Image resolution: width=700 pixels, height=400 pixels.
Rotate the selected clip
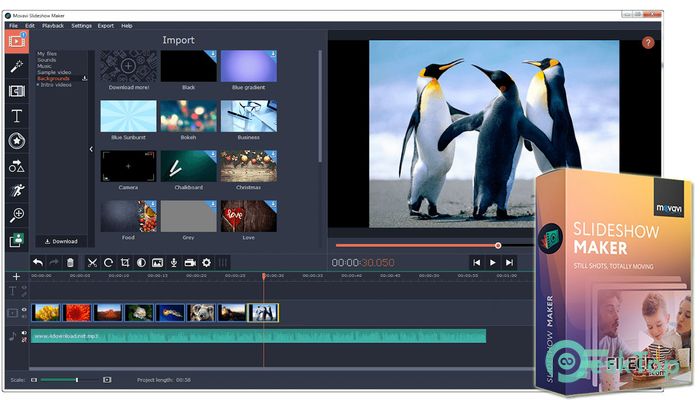pos(108,262)
